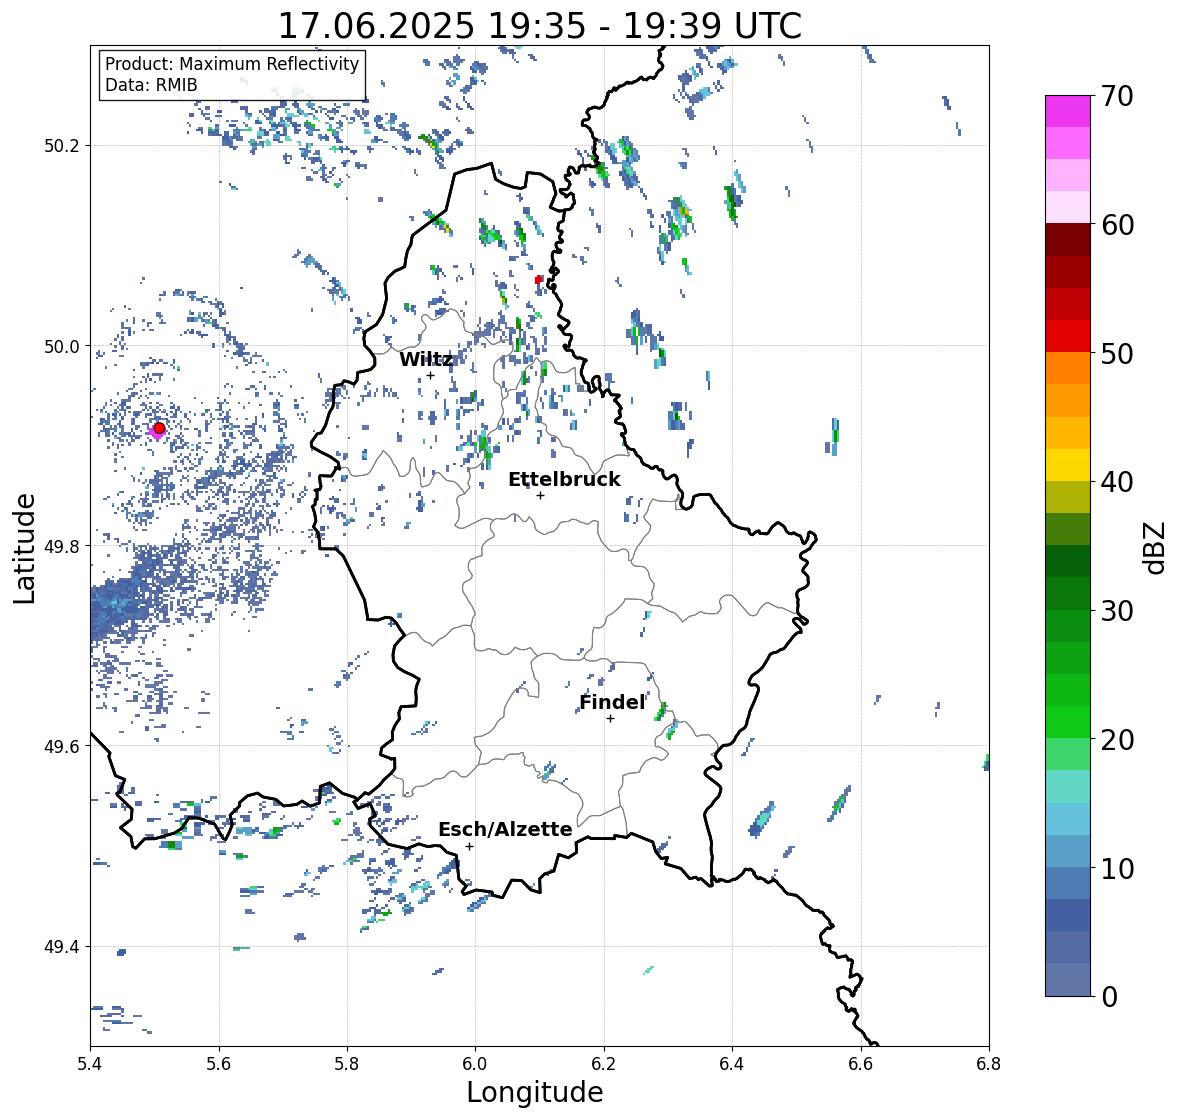Screen dimensions: 1179x1117
Task: Click the longitude tick 6.8
Action: pos(989,1064)
